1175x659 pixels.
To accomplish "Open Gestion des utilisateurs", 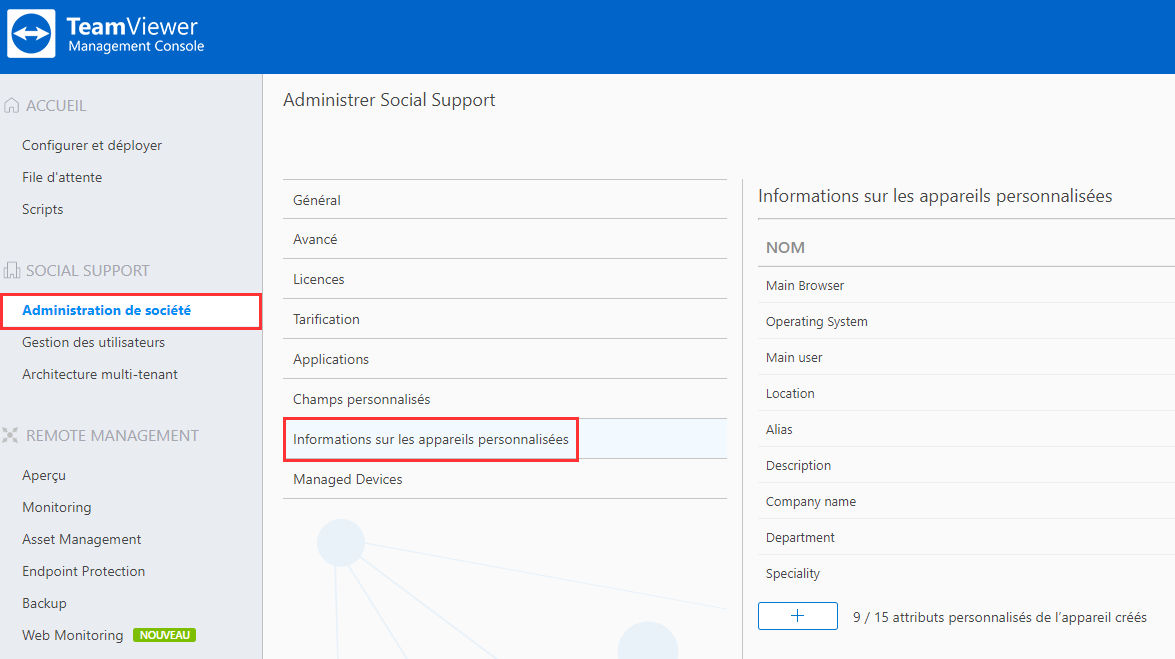I will [93, 343].
